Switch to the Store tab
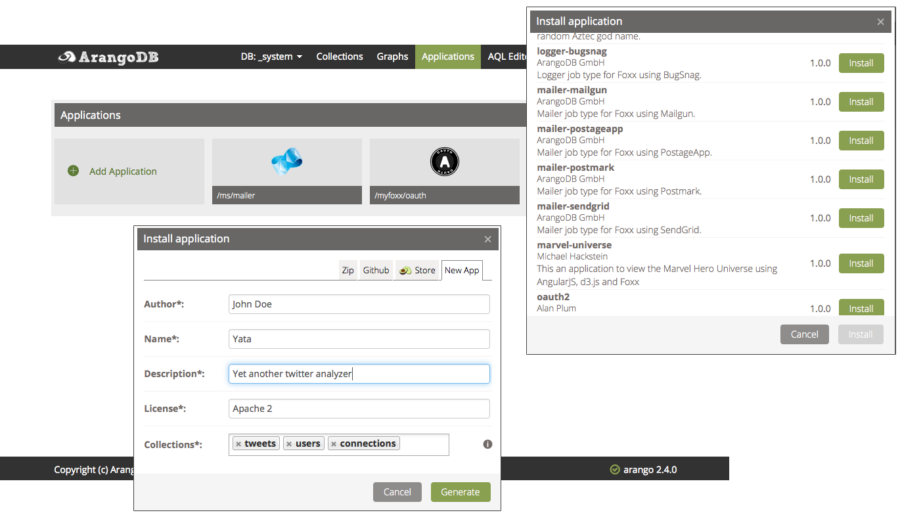900x519 pixels. (417, 270)
